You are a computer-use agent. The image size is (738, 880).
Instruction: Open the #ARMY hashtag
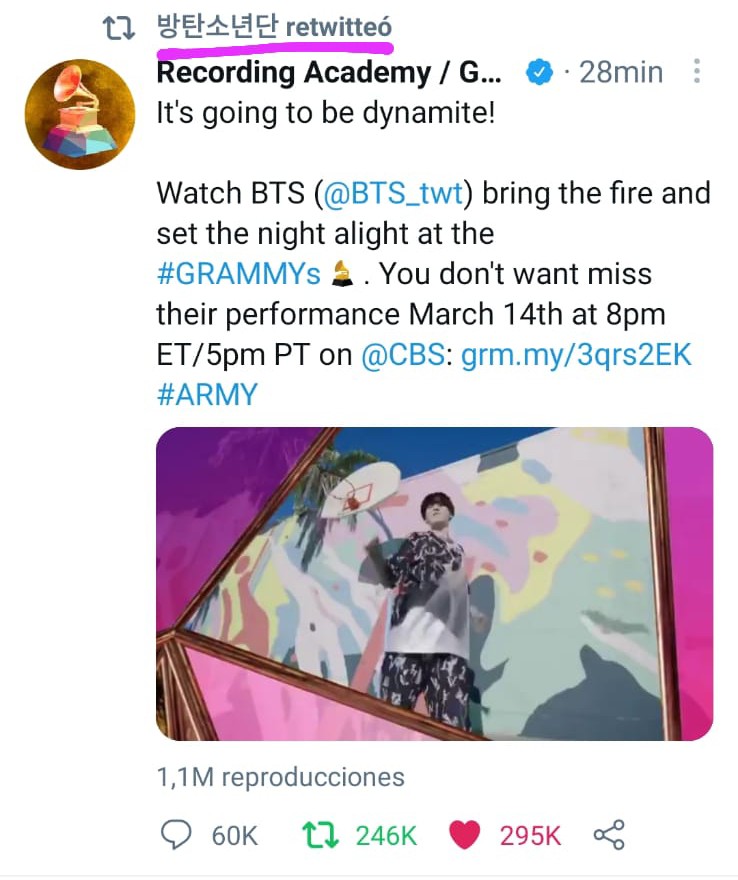coord(207,394)
